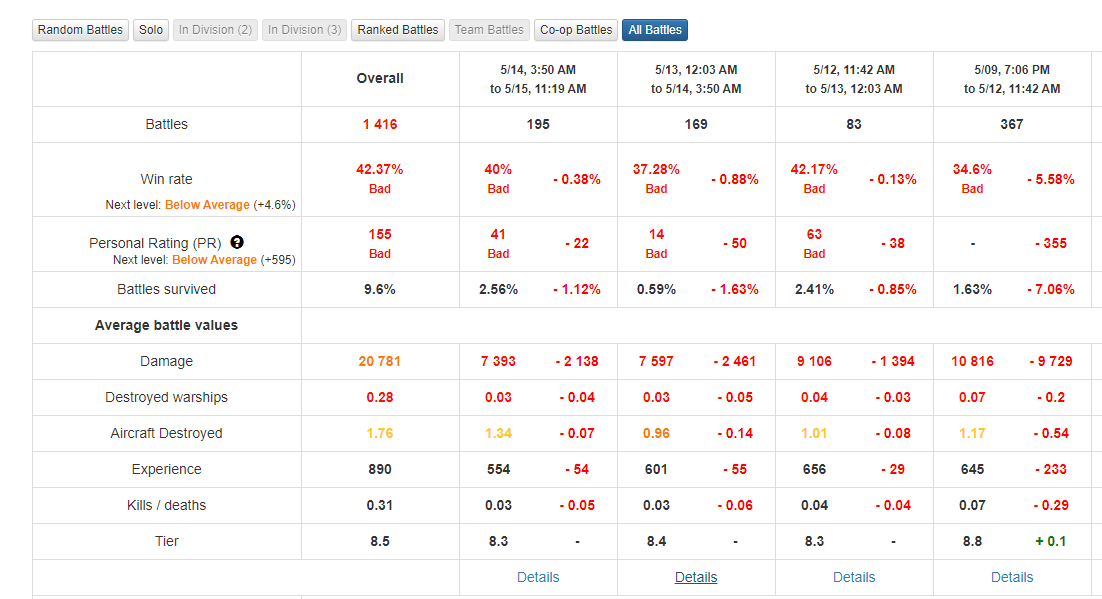Image resolution: width=1102 pixels, height=599 pixels.
Task: Click the Average battle values section heading
Action: (x=166, y=325)
